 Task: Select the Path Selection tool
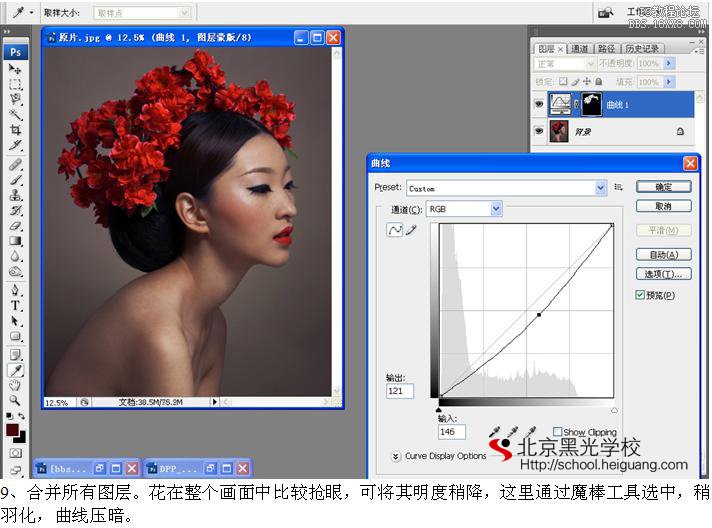click(x=15, y=321)
